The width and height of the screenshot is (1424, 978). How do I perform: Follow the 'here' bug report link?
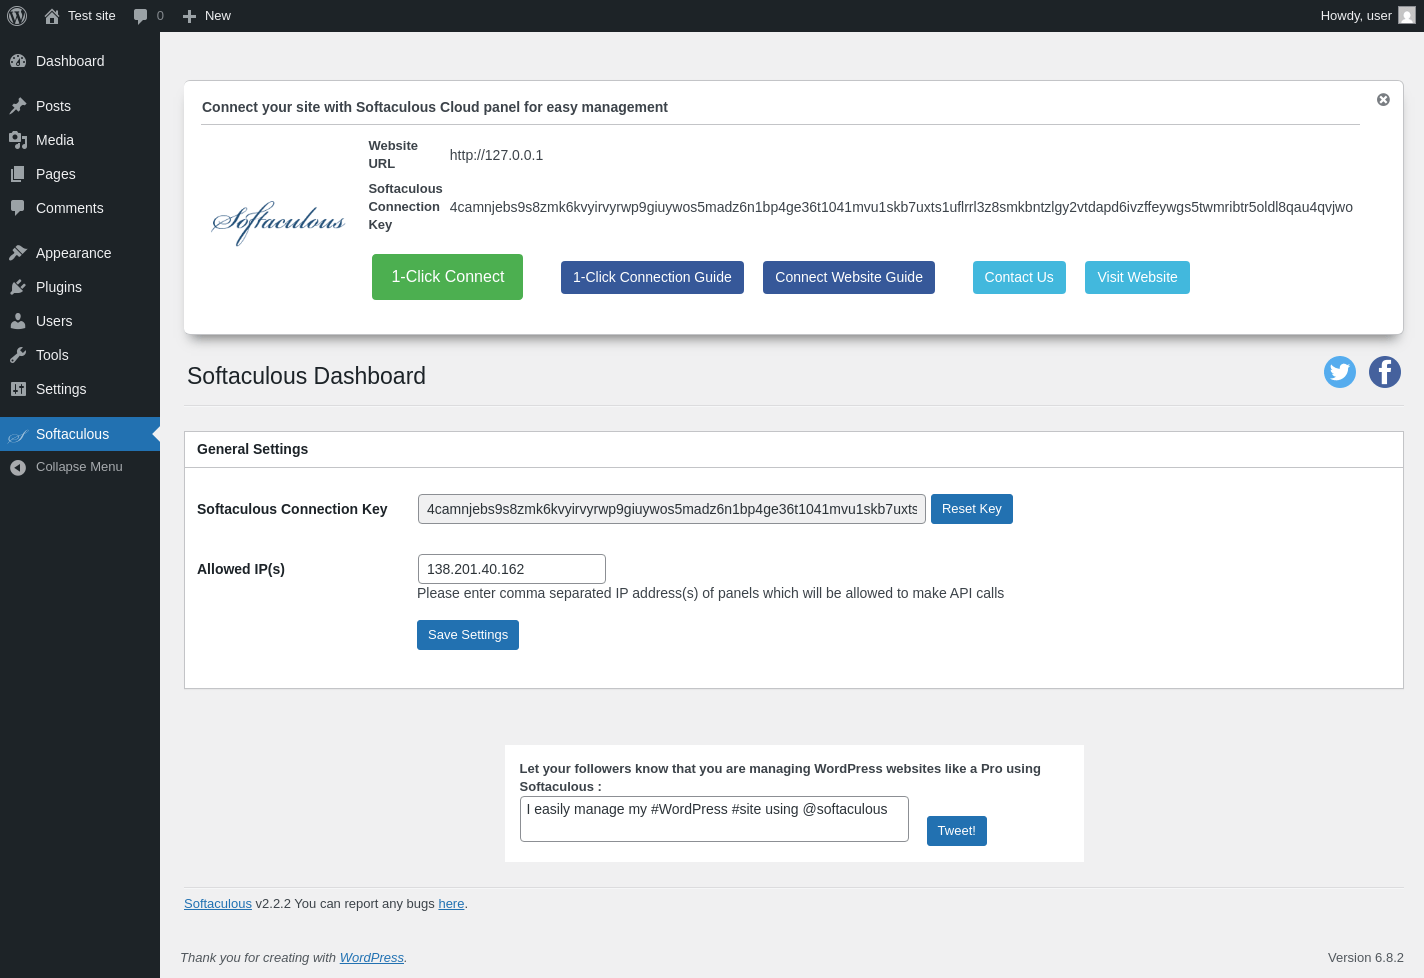coord(451,904)
